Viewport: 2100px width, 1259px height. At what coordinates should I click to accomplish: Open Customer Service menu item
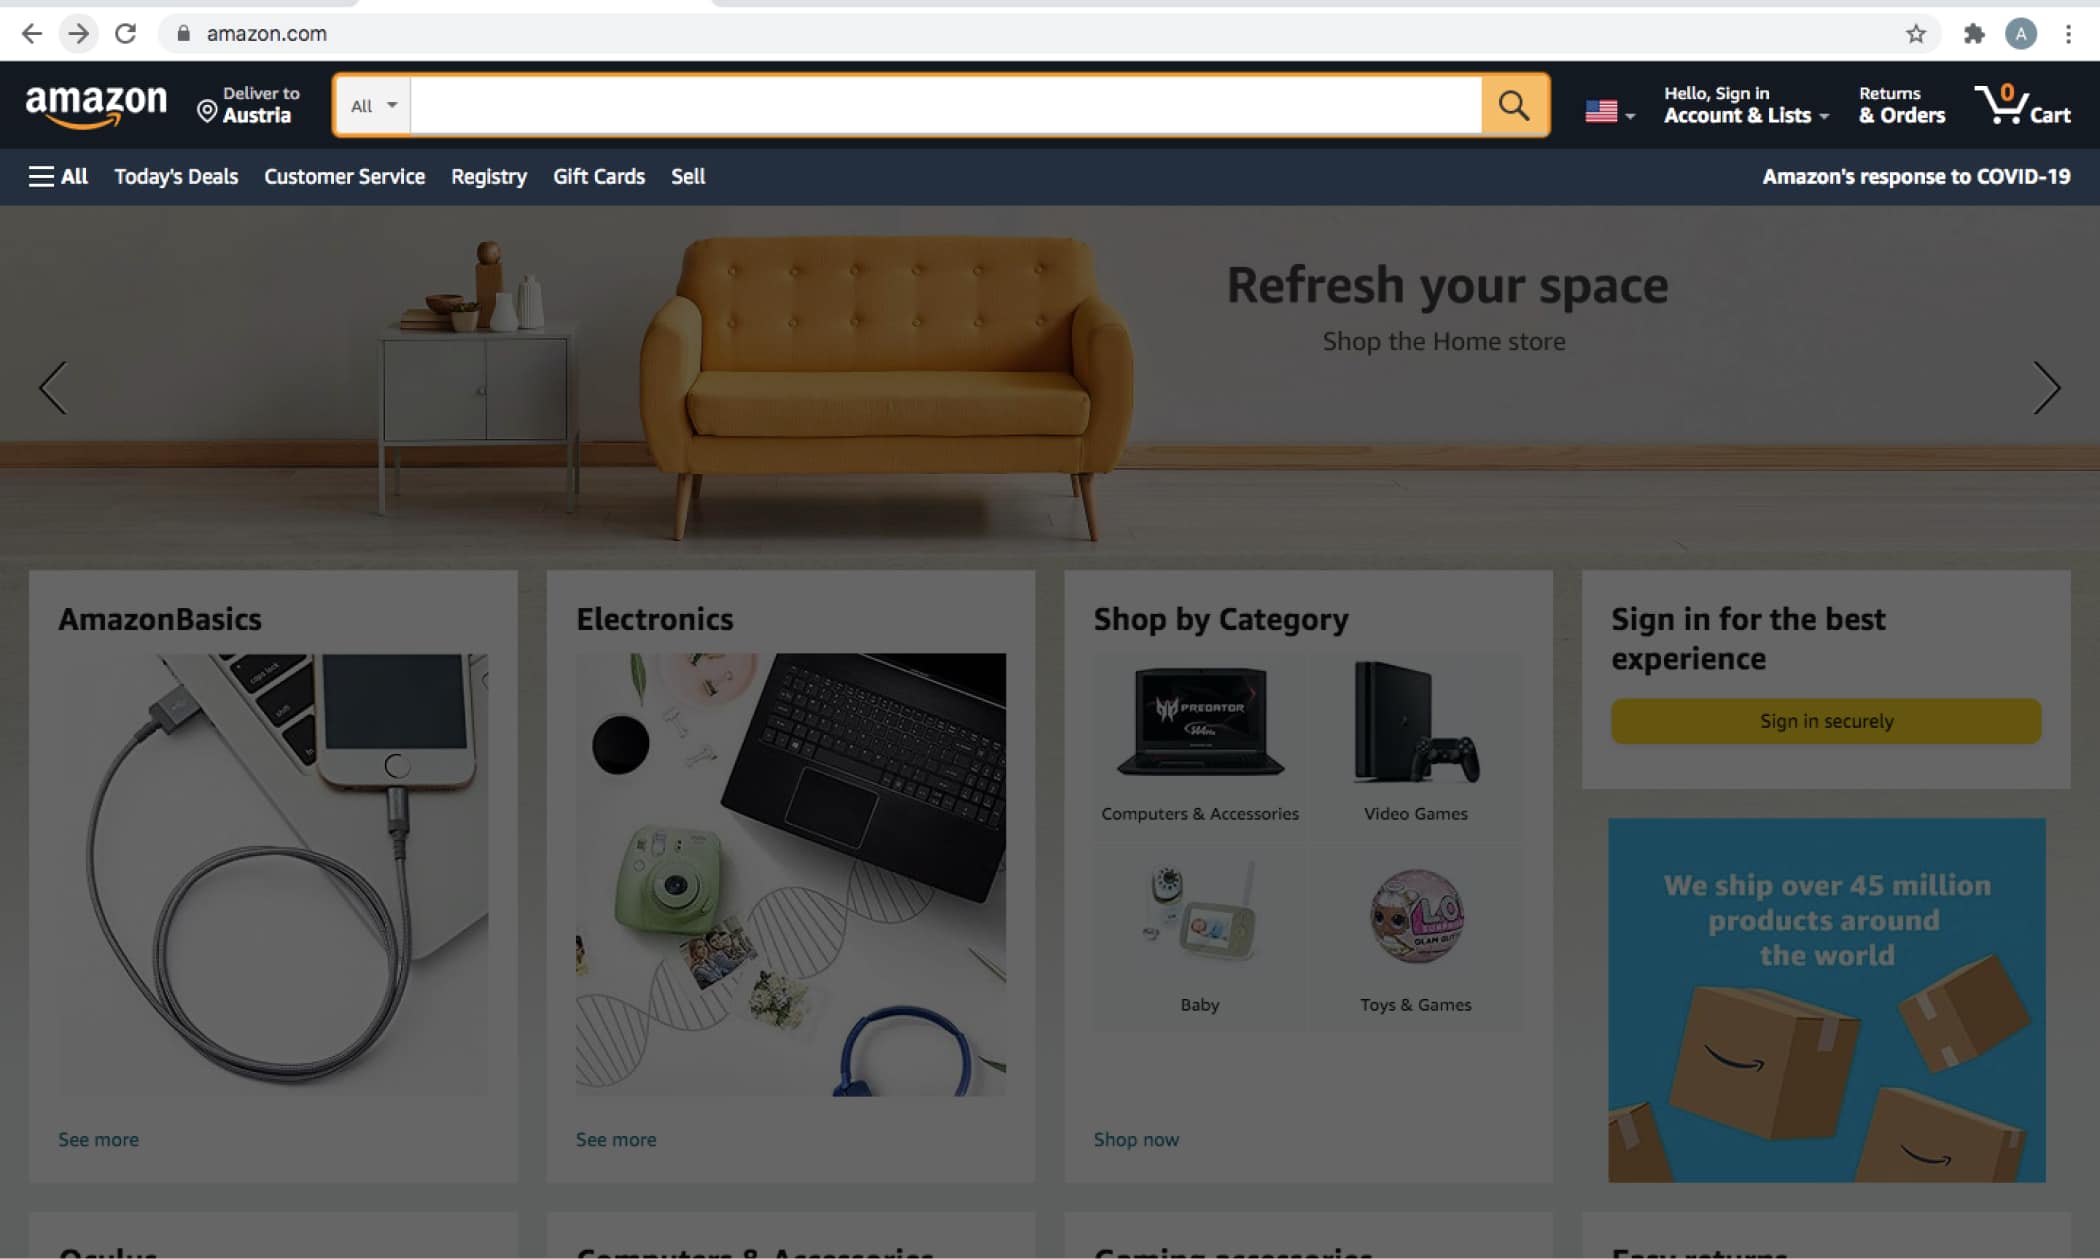pos(345,175)
